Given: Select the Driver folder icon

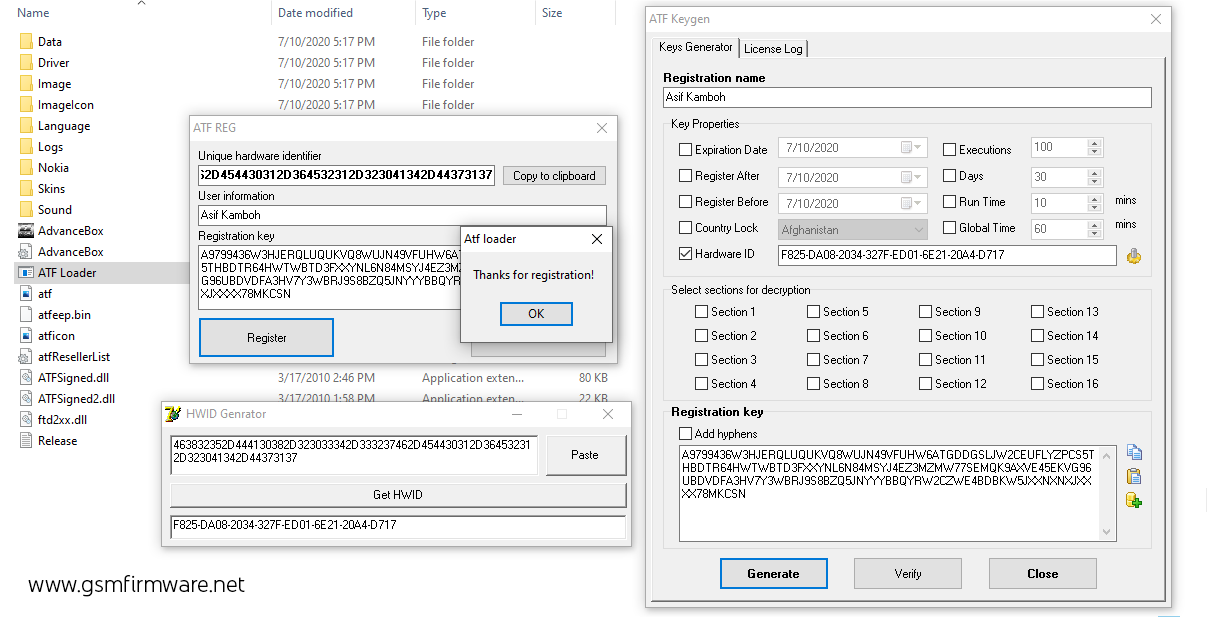Looking at the screenshot, I should click(x=26, y=63).
